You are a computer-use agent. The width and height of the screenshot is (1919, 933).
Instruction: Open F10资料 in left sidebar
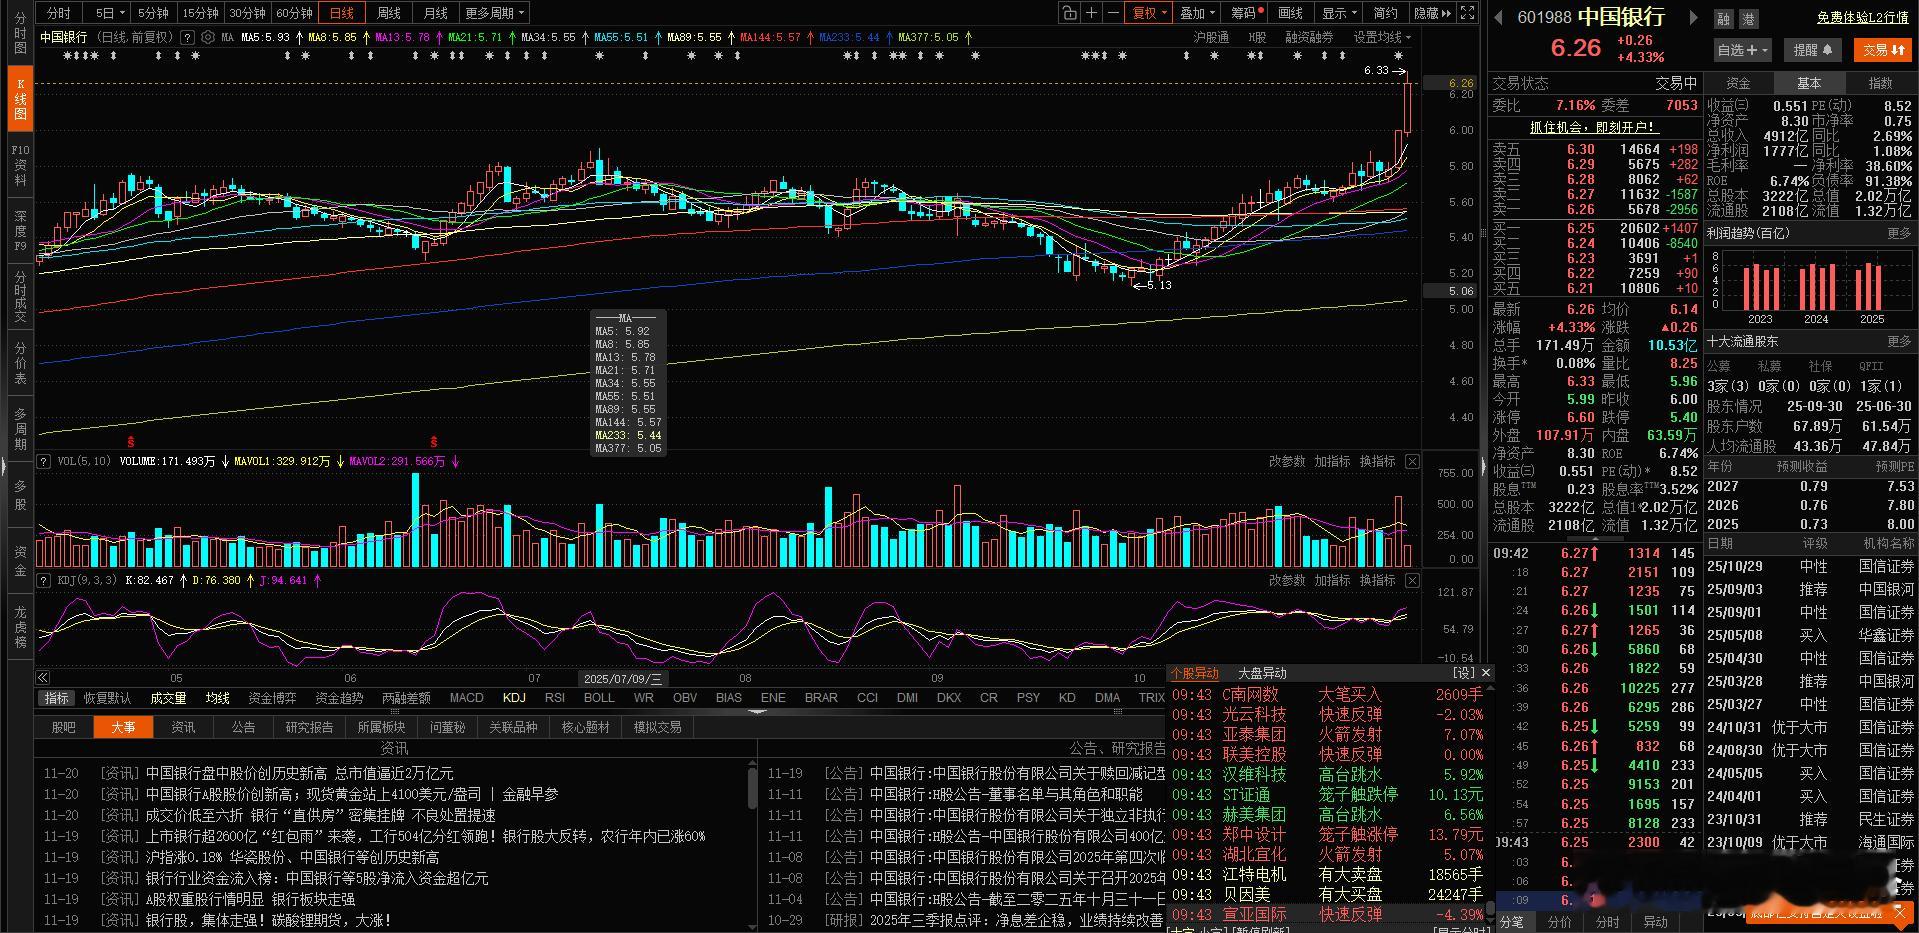[x=20, y=165]
